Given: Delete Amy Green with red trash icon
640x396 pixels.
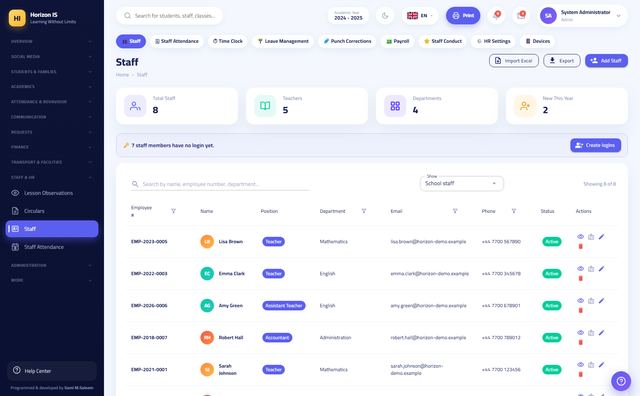Looking at the screenshot, I should click(x=580, y=311).
